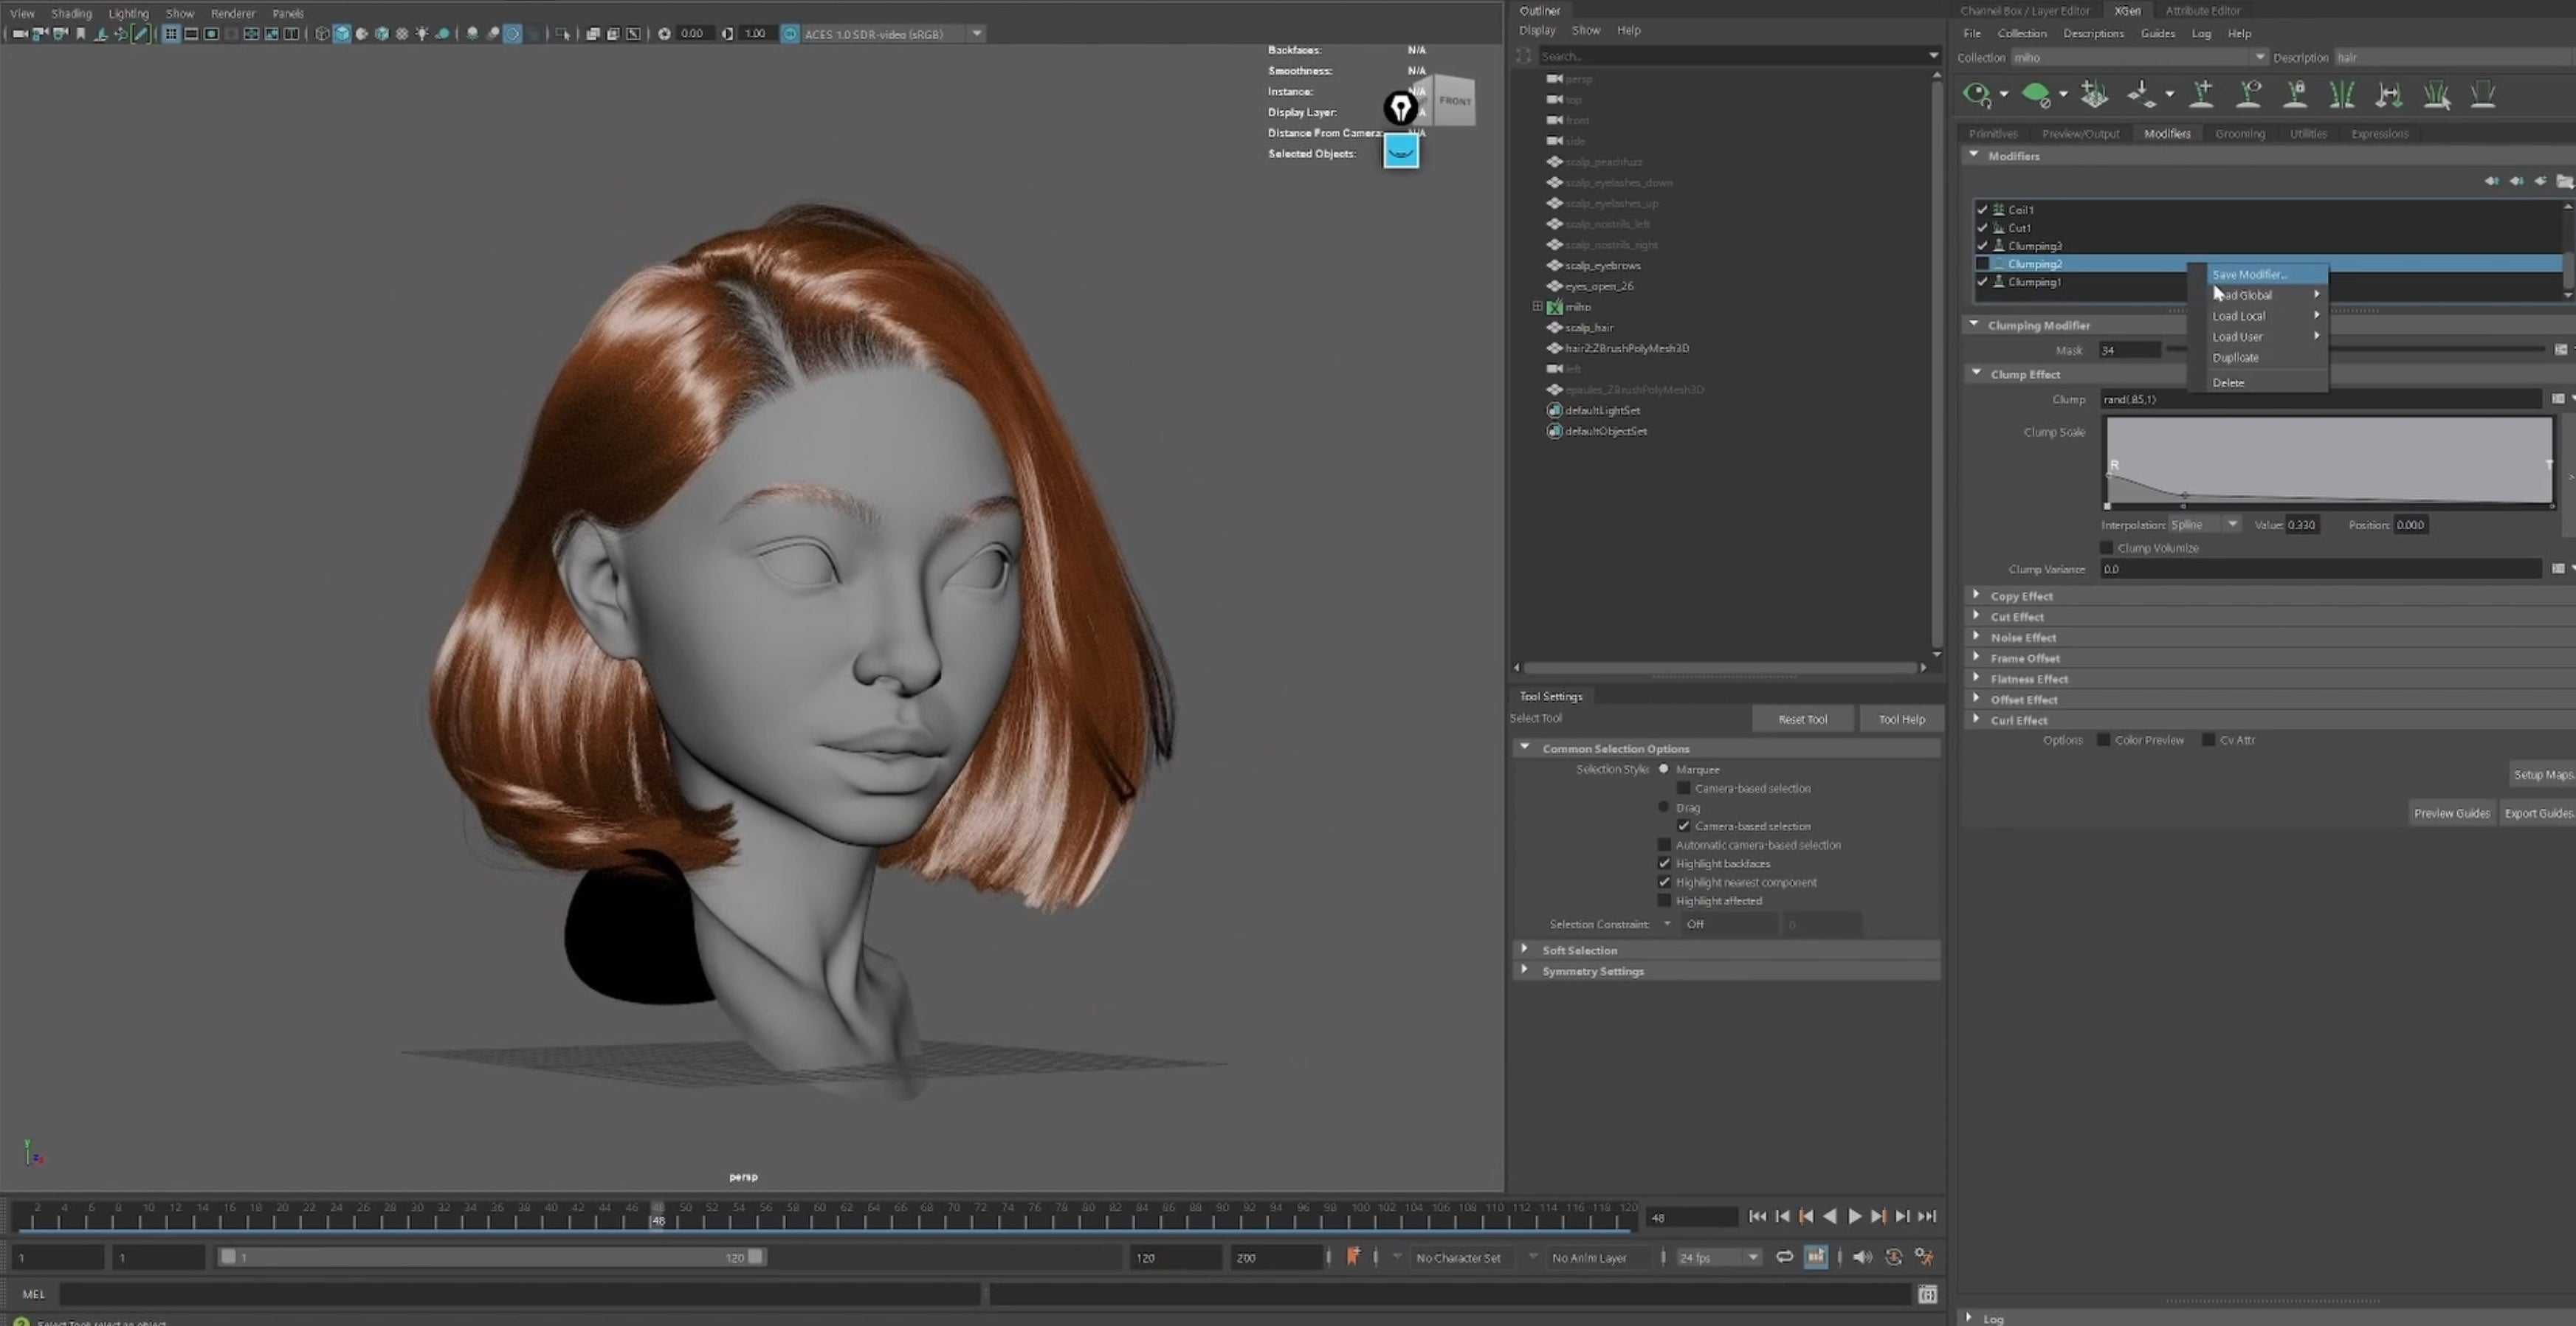Screen dimensions: 2576x1326
Task: Click the exposure aperture icon
Action: tap(664, 34)
